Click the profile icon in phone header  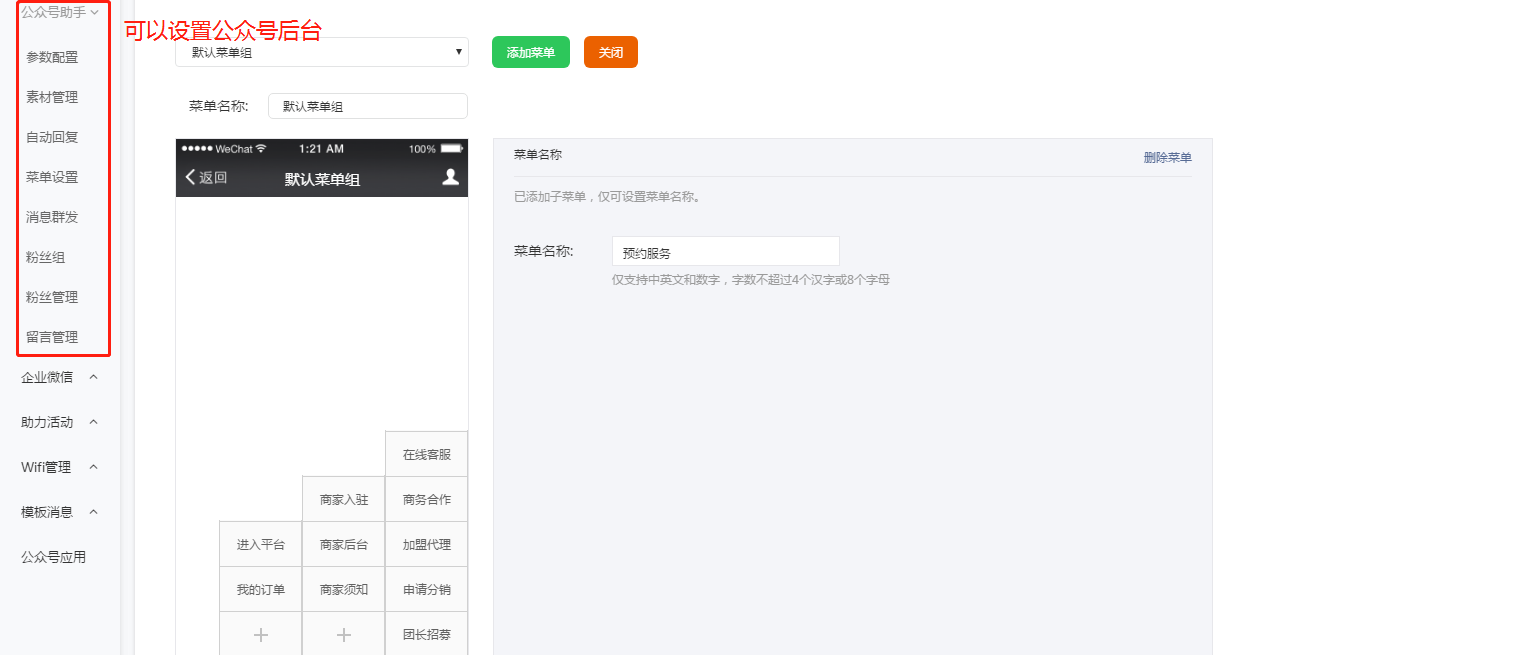tap(450, 177)
